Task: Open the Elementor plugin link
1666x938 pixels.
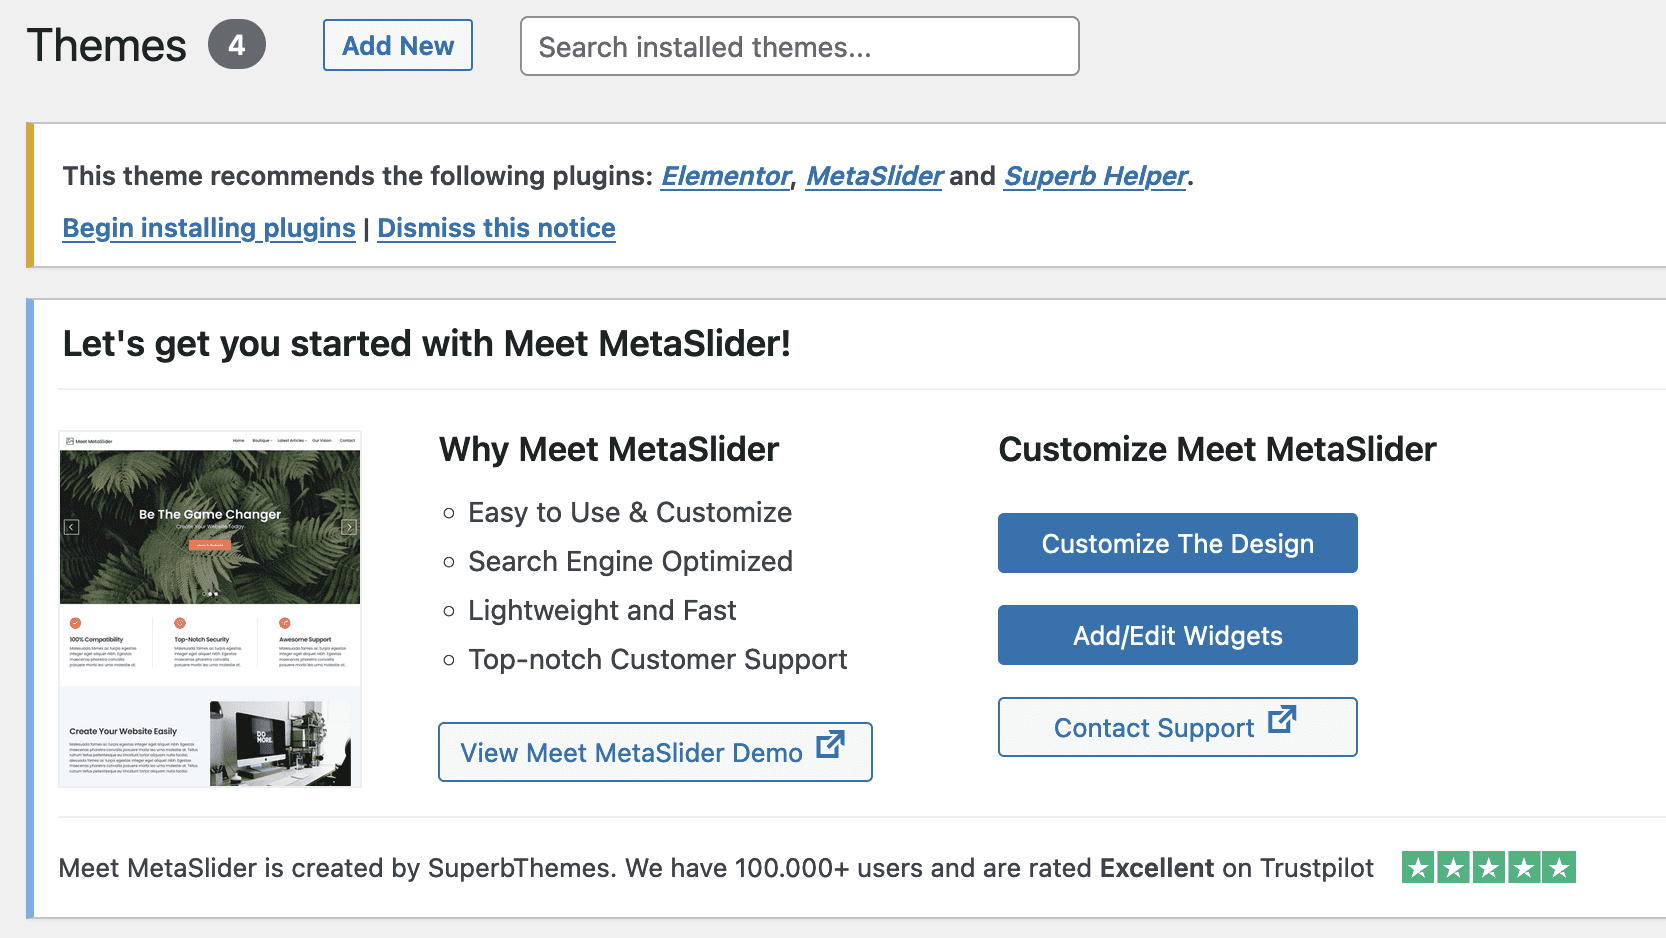Action: point(725,176)
